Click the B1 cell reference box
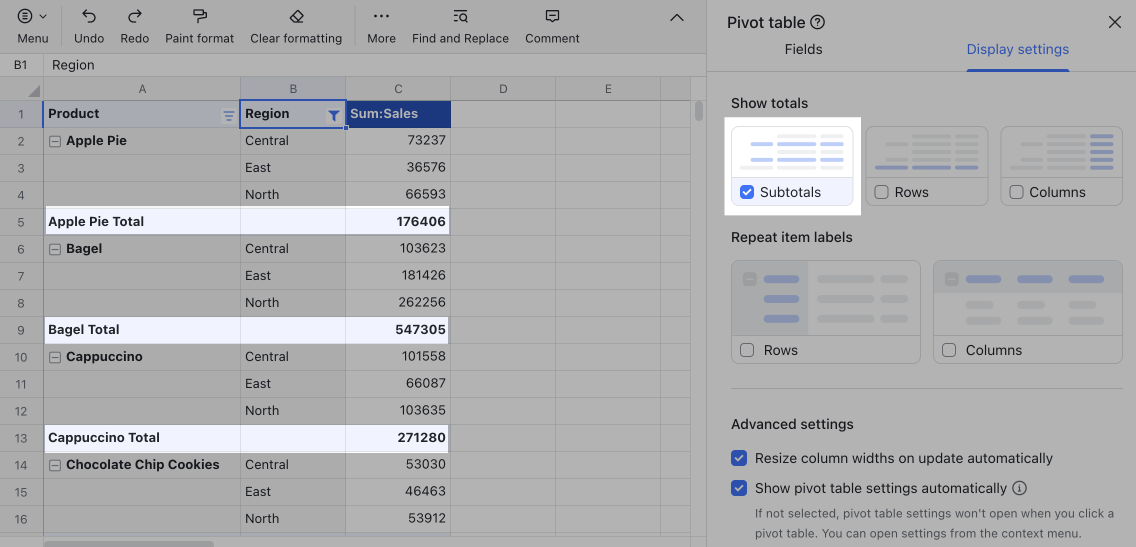The height and width of the screenshot is (547, 1136). (21, 65)
